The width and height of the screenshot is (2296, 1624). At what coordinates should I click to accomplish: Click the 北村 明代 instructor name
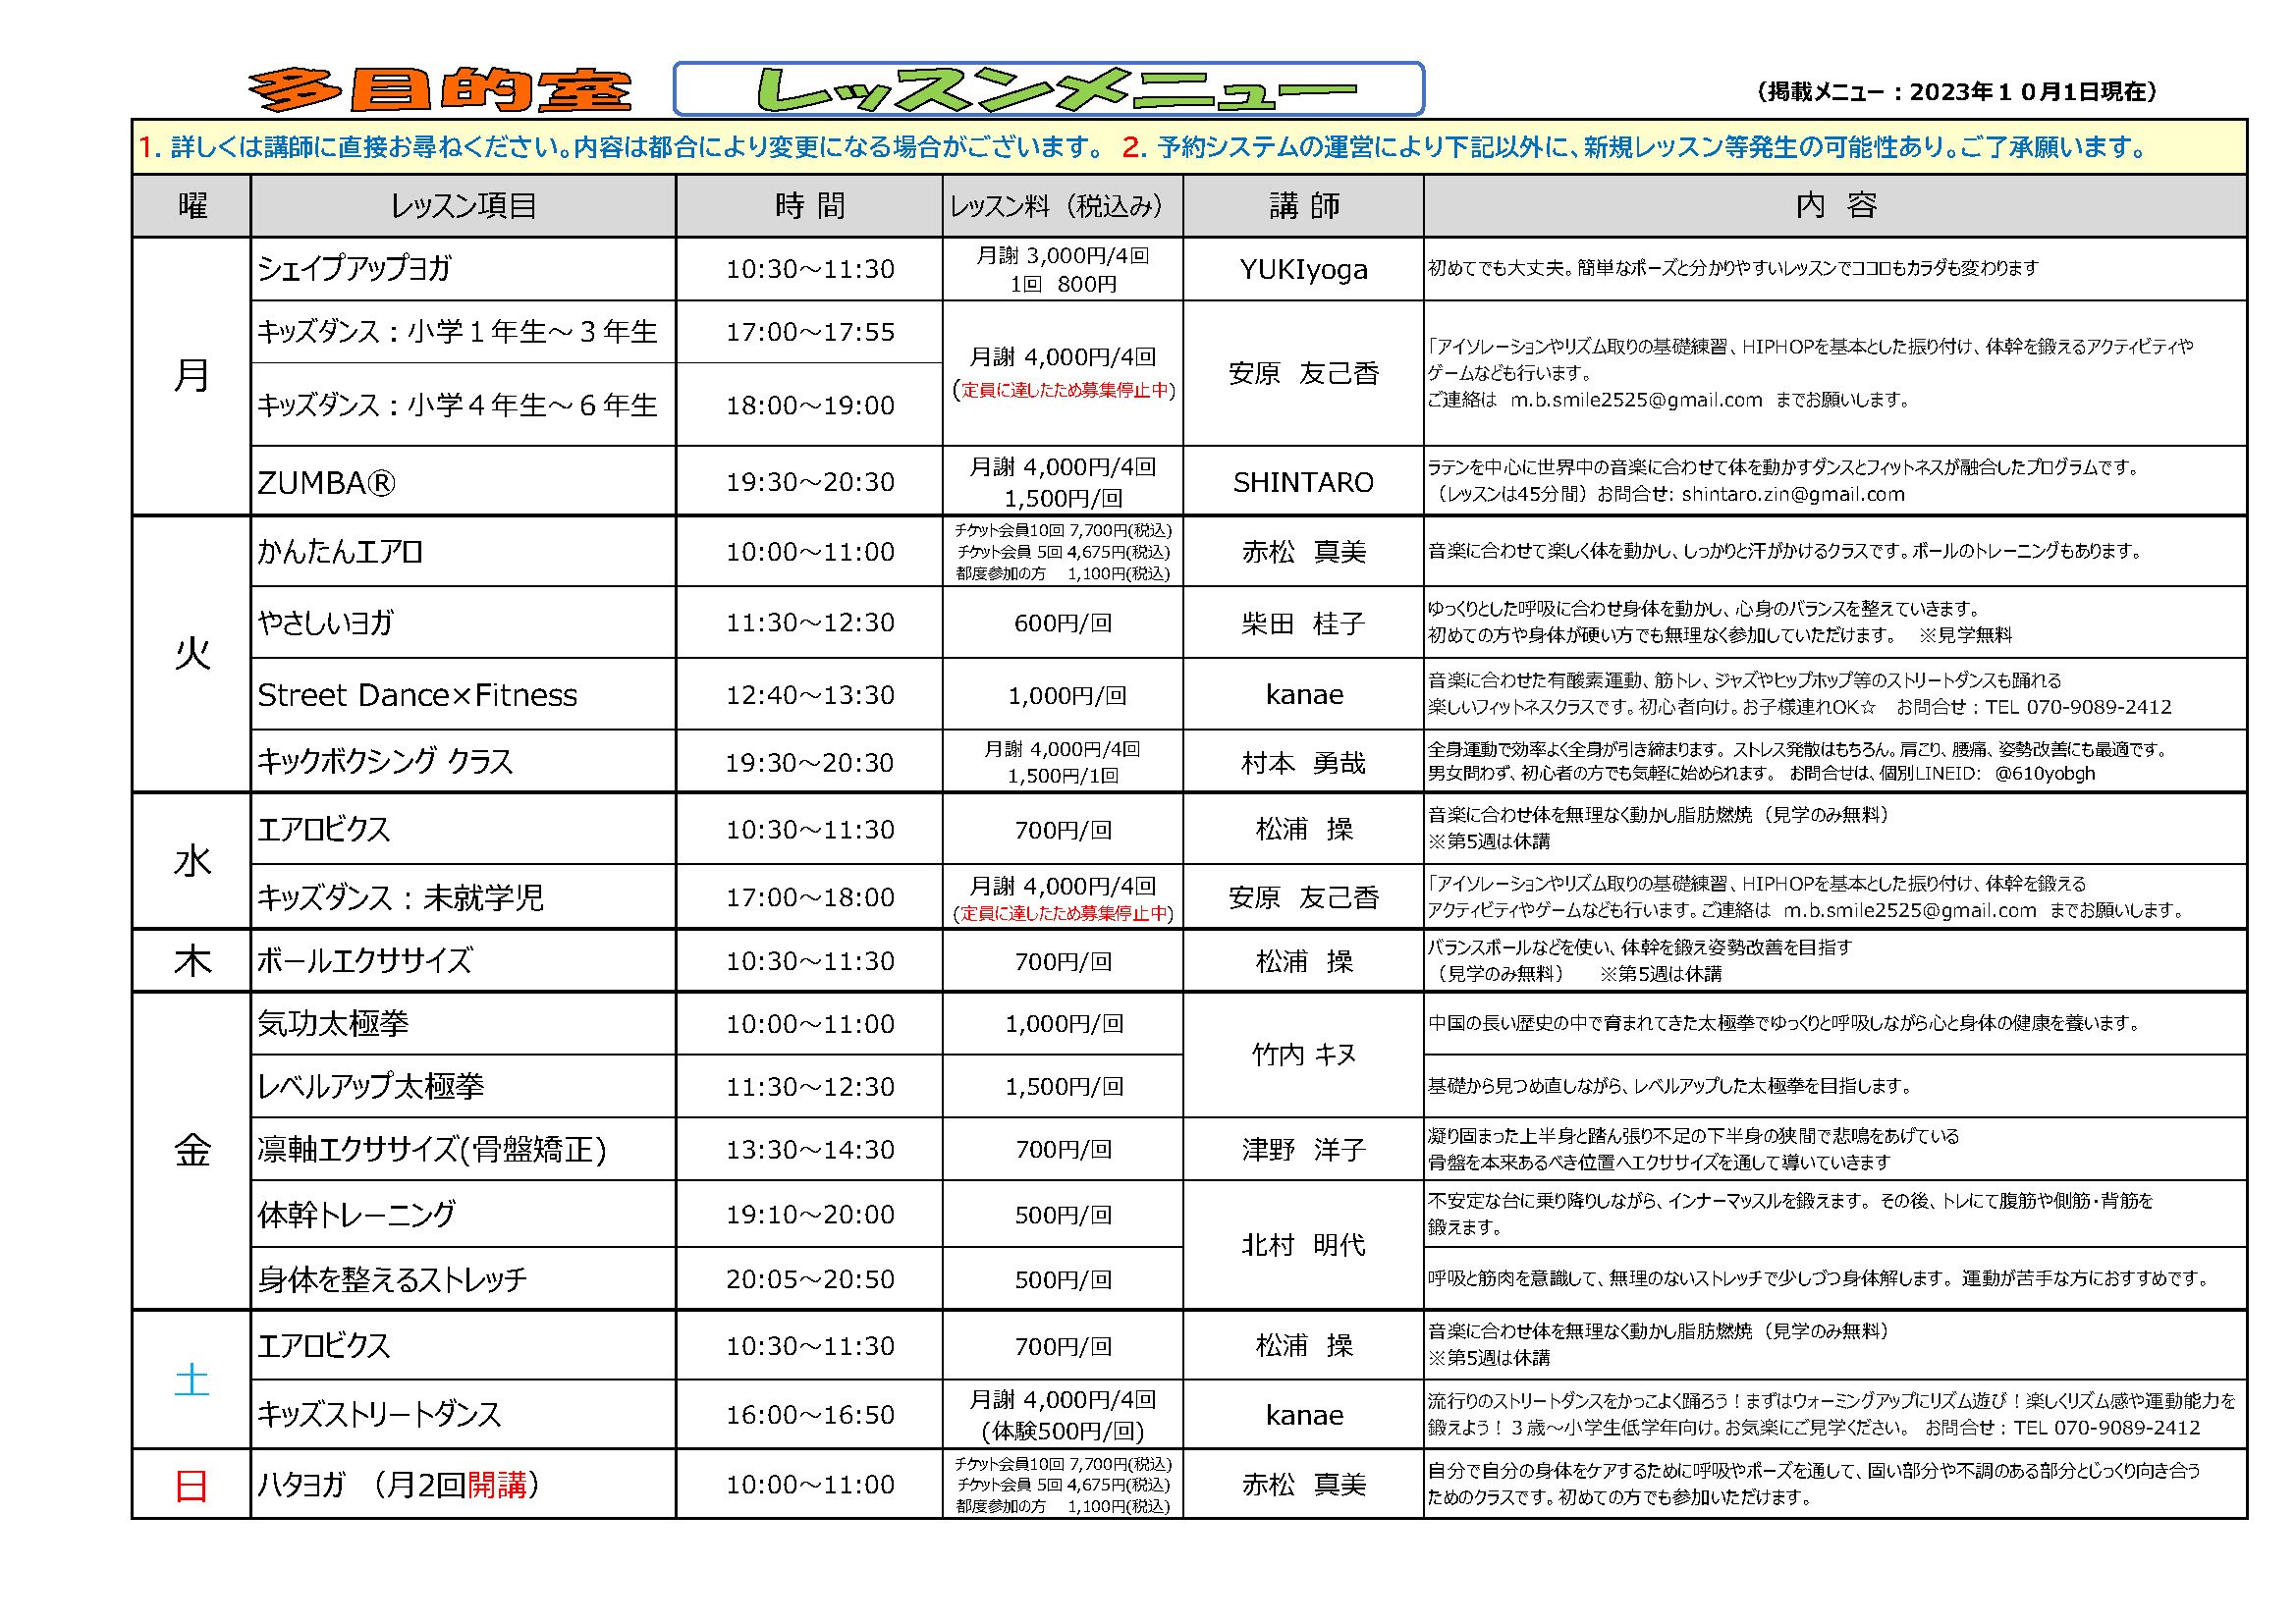tap(1303, 1245)
